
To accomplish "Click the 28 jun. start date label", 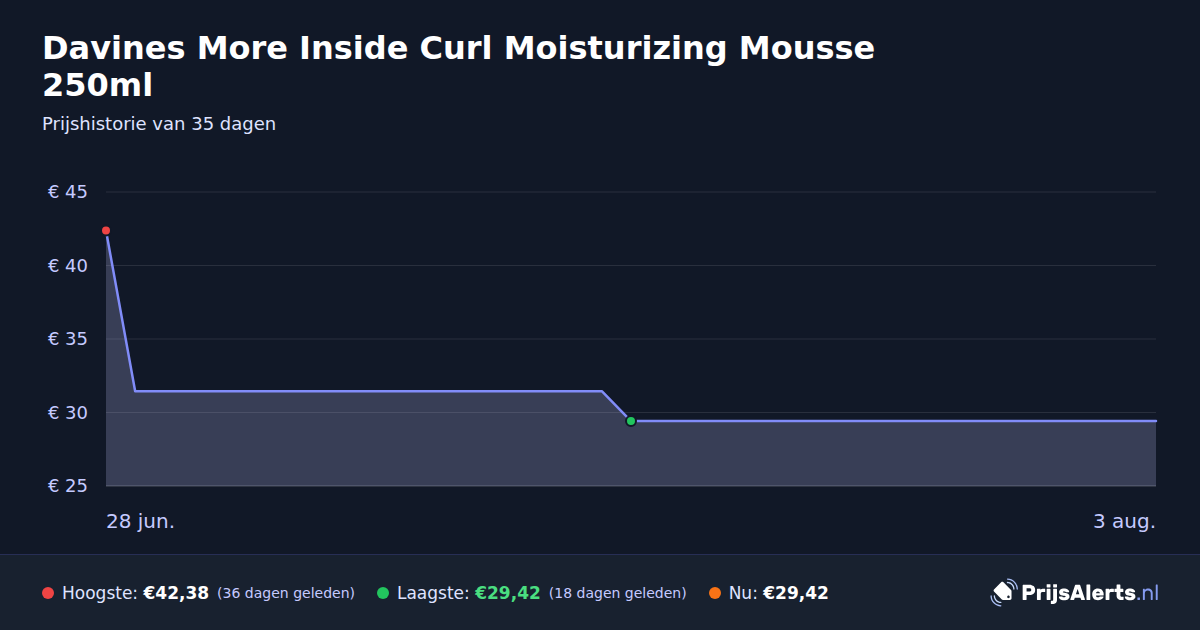I will tap(141, 522).
